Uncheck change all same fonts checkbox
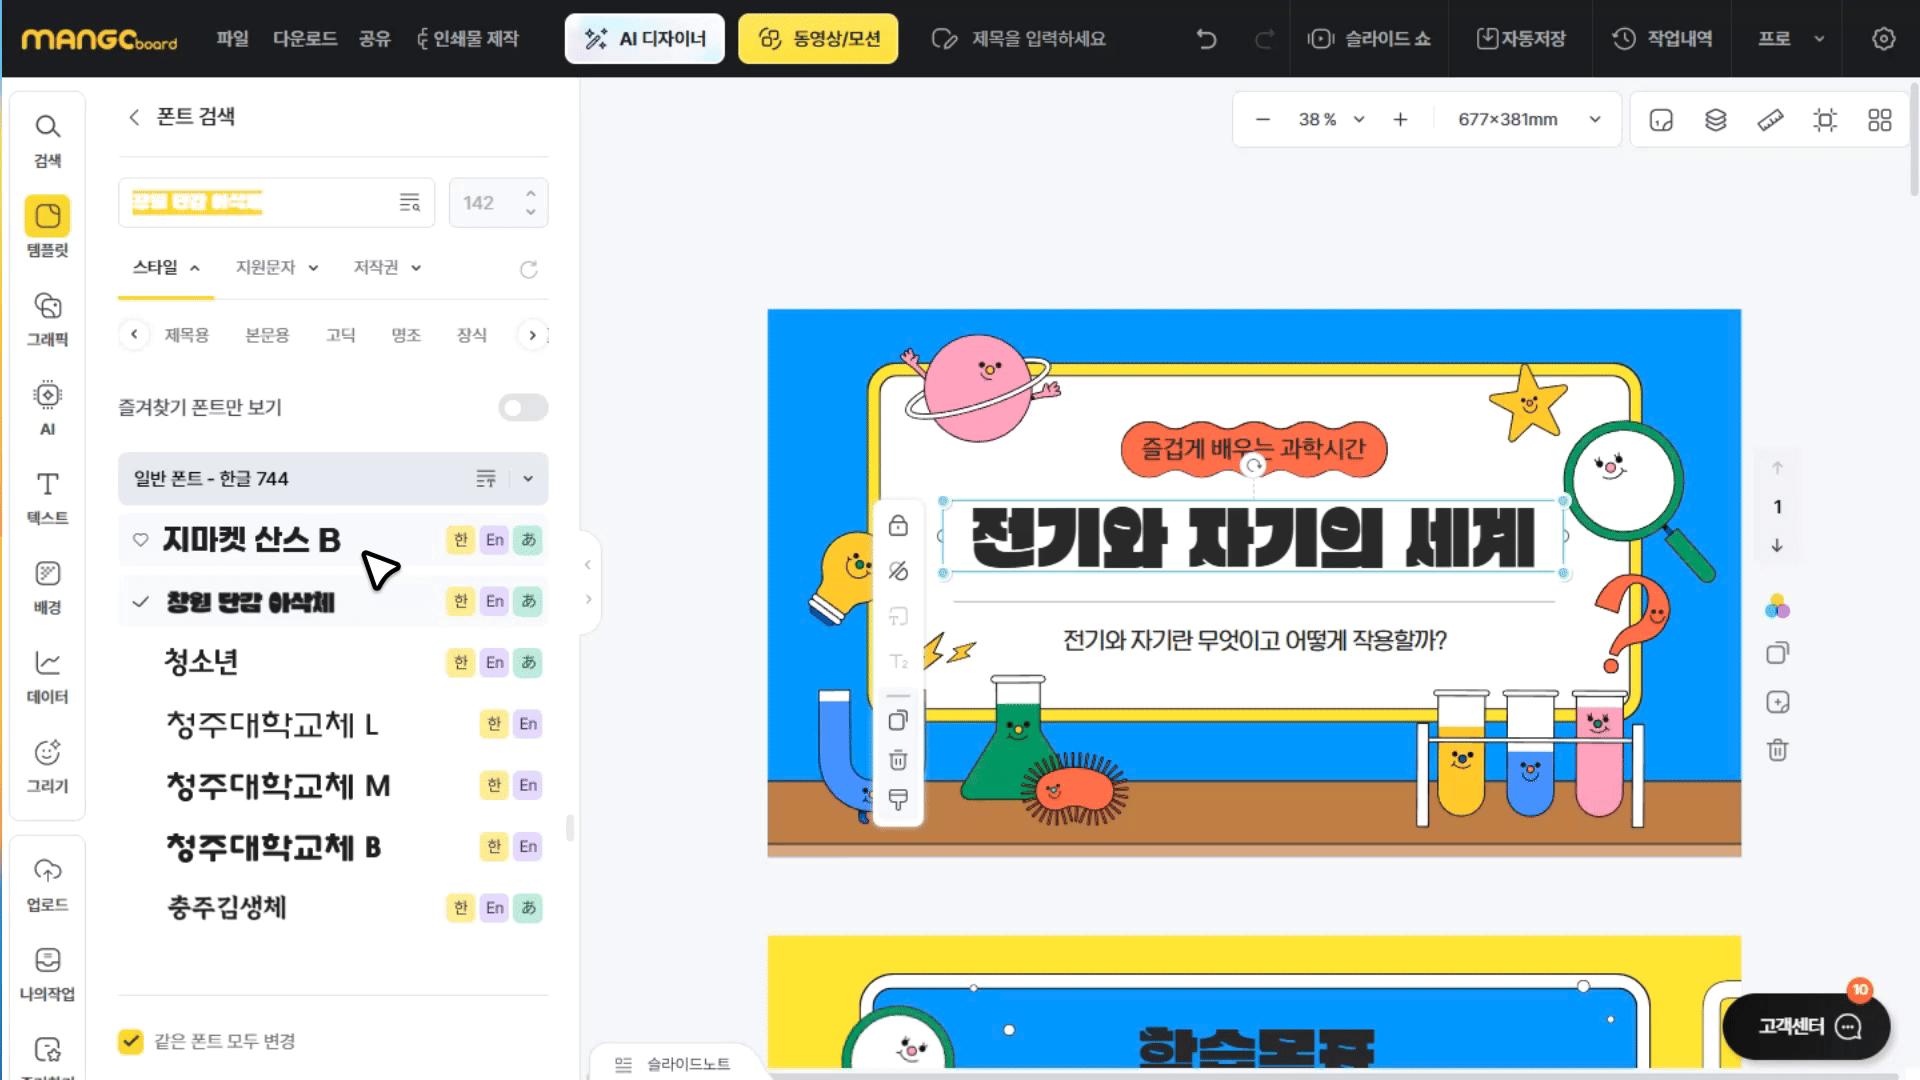Image resolution: width=1920 pixels, height=1080 pixels. 131,1041
